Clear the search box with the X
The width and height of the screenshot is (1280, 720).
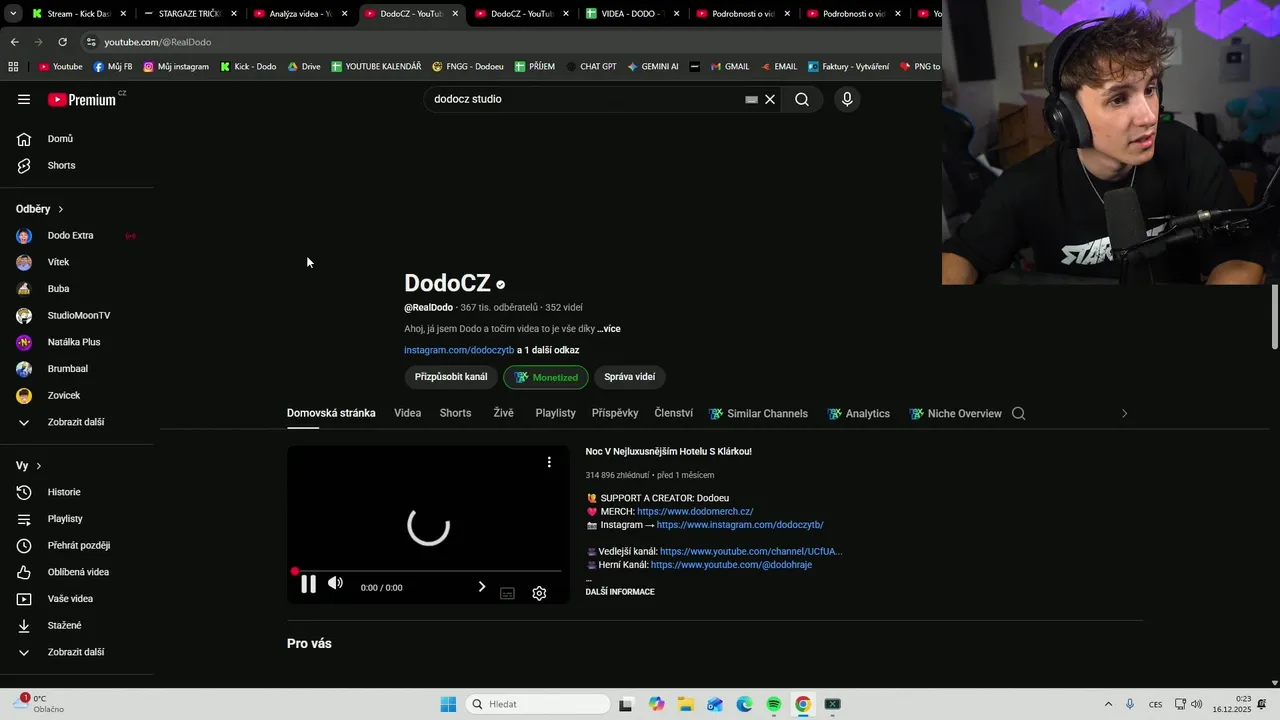[770, 99]
